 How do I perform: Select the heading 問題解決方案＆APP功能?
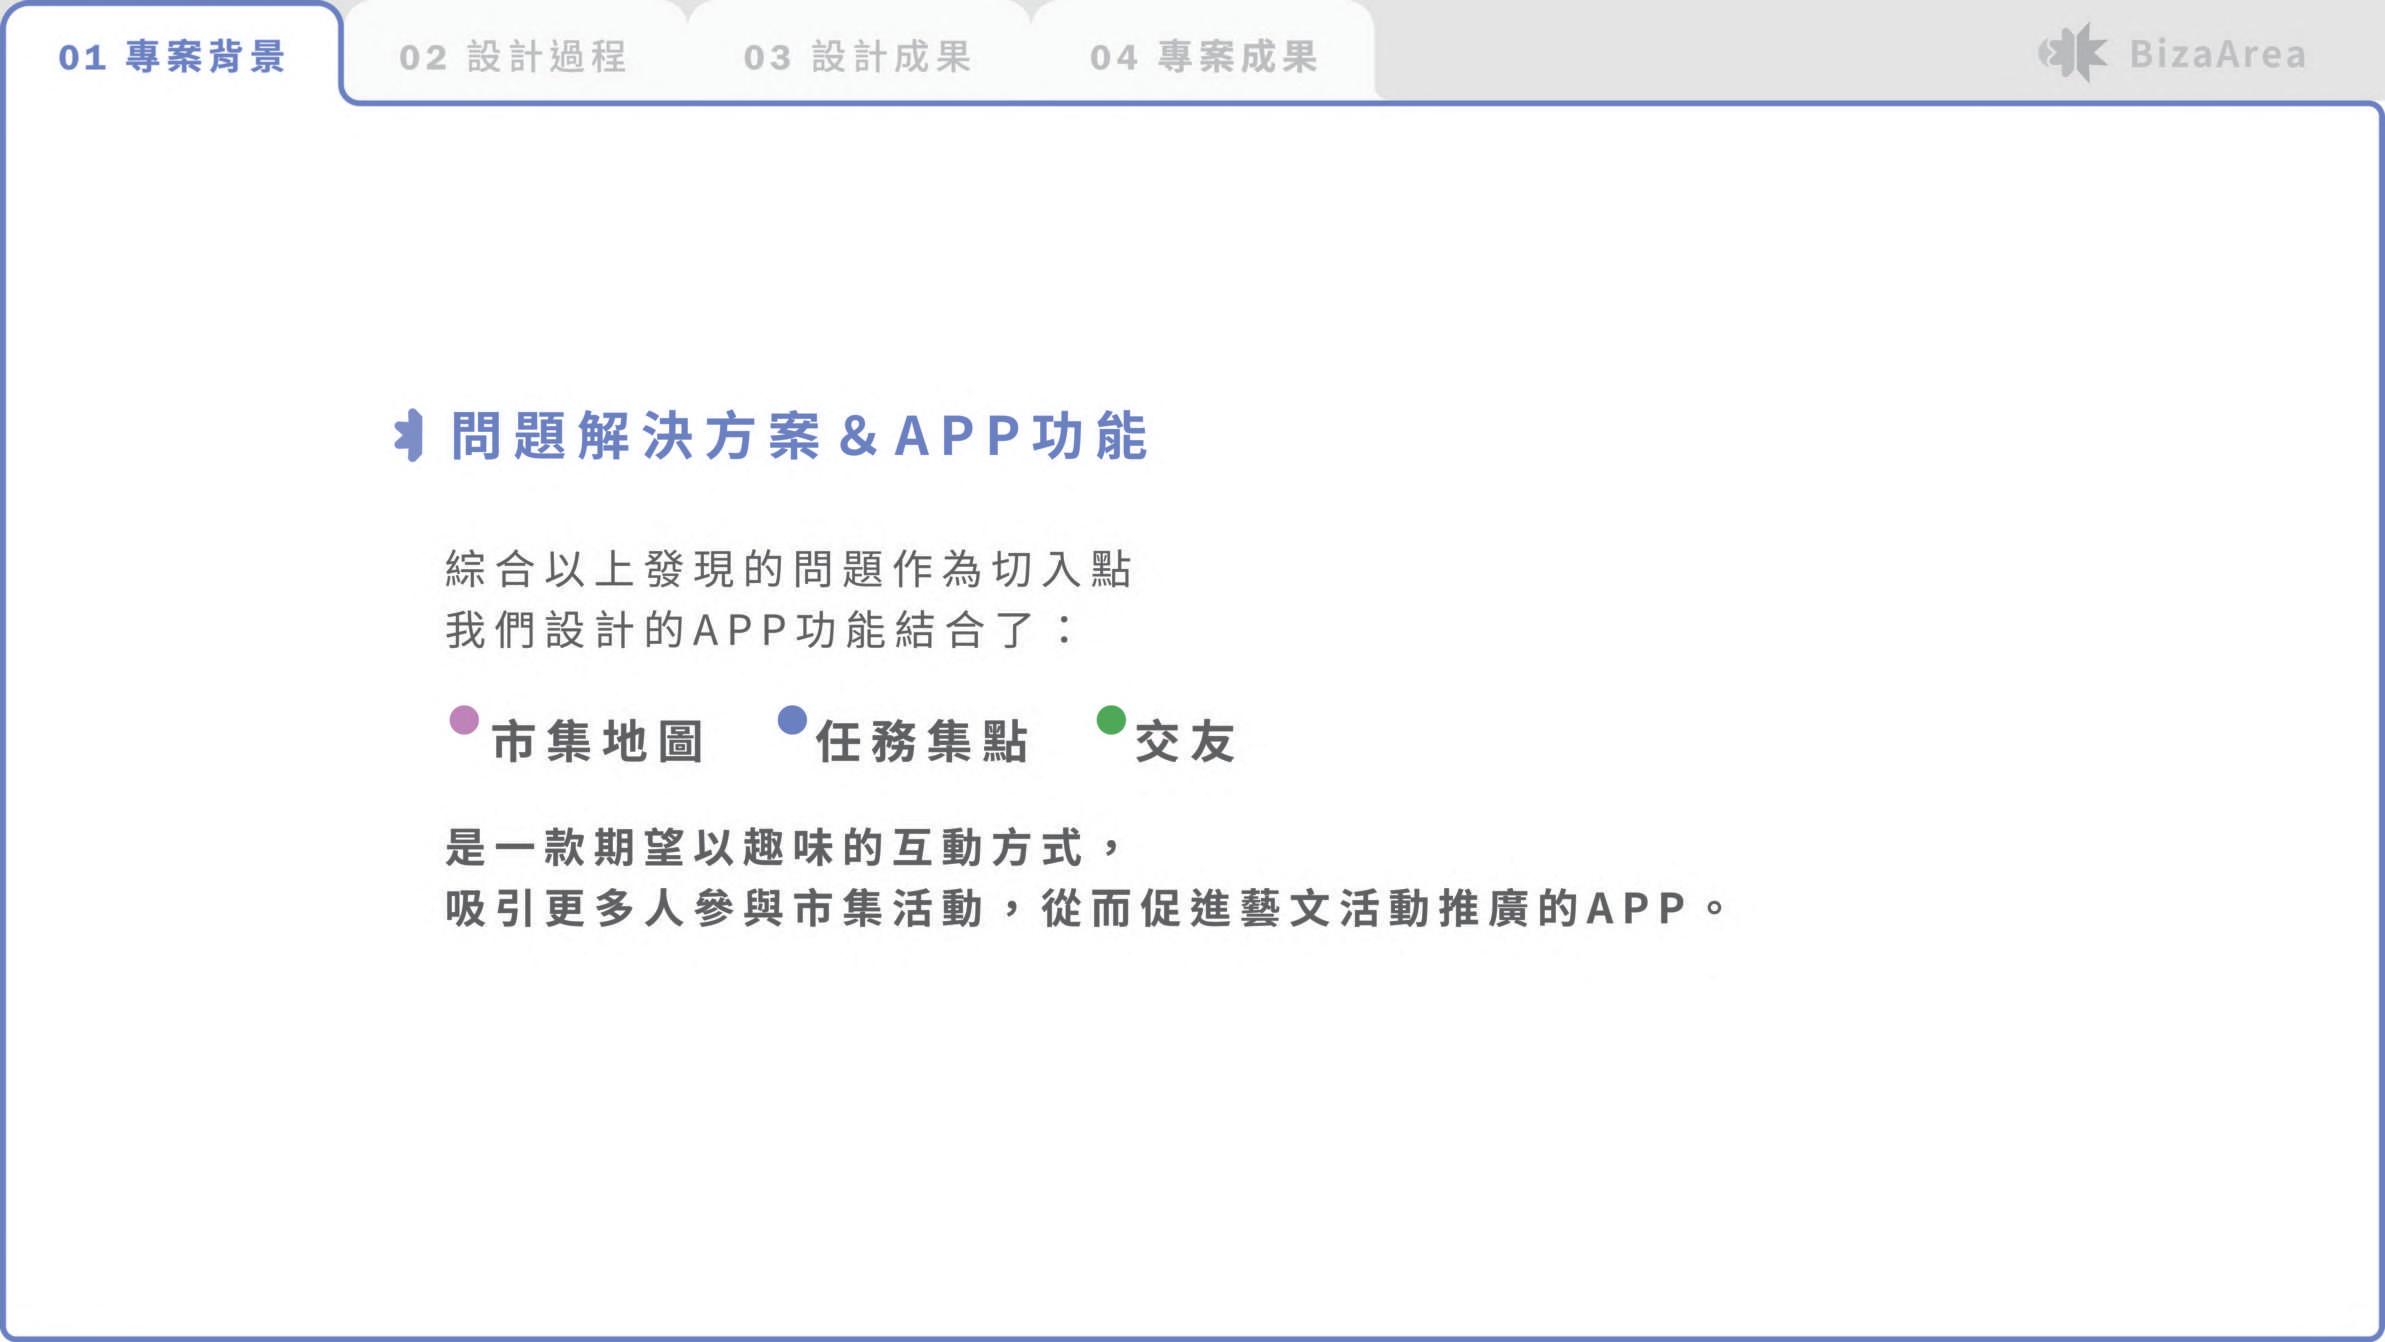(798, 436)
